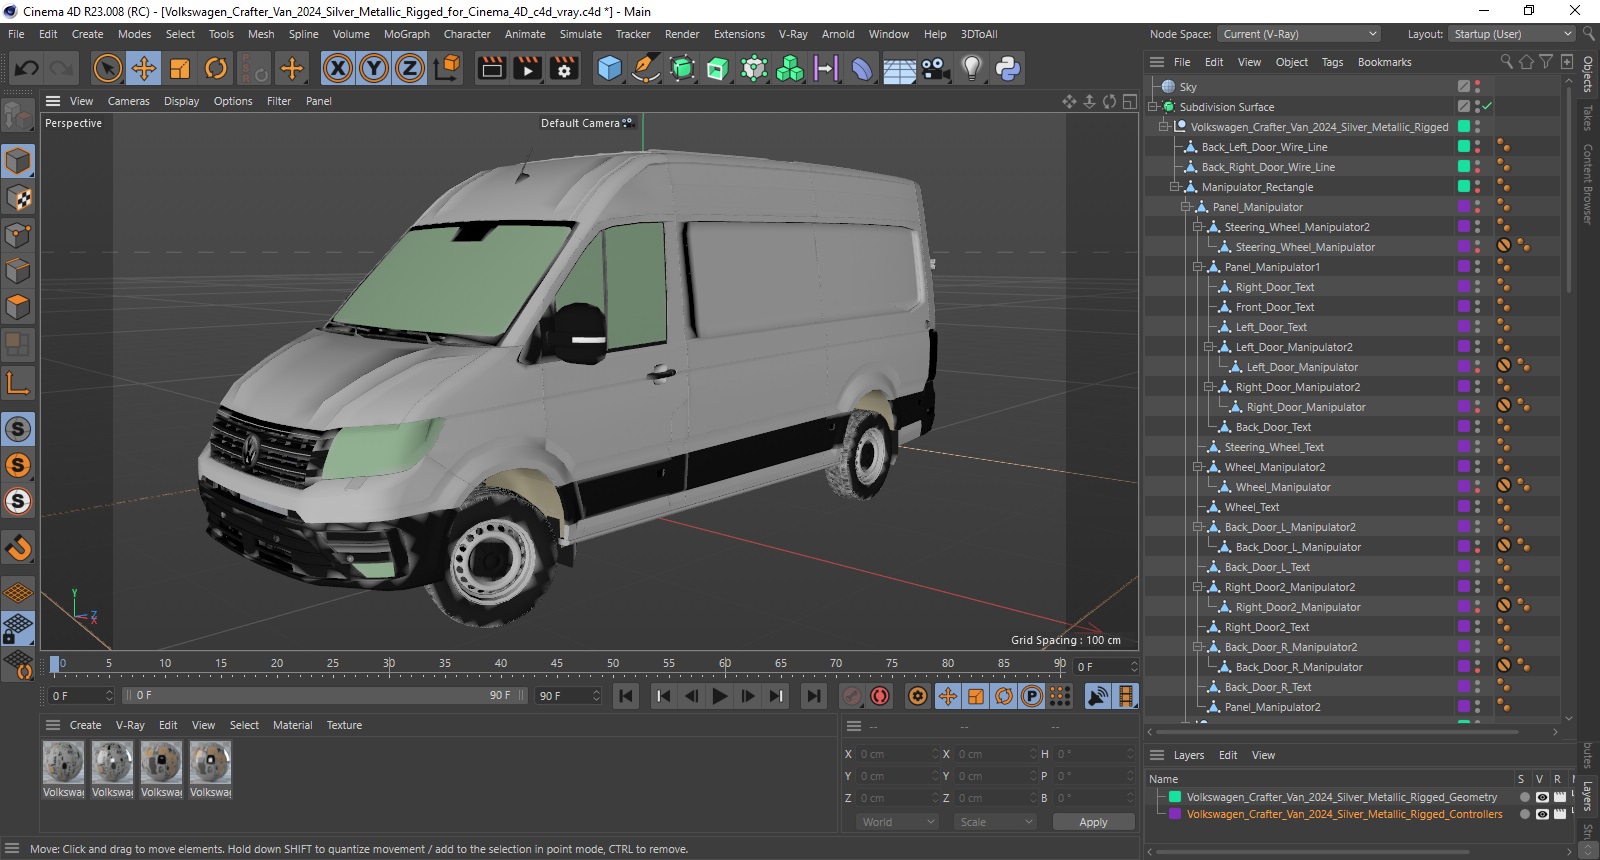Screen dimensions: 1600x860
Task: Click the Apply coordinates button
Action: (1093, 822)
